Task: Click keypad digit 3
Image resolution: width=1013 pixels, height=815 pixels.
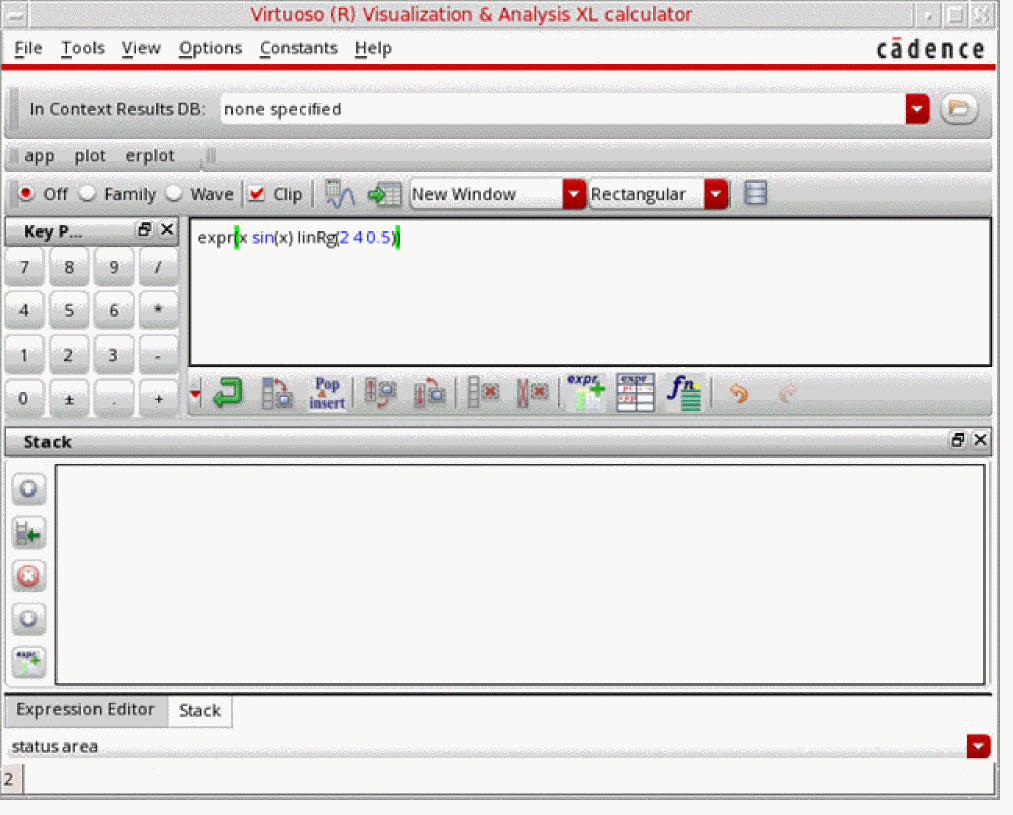Action: coord(114,355)
